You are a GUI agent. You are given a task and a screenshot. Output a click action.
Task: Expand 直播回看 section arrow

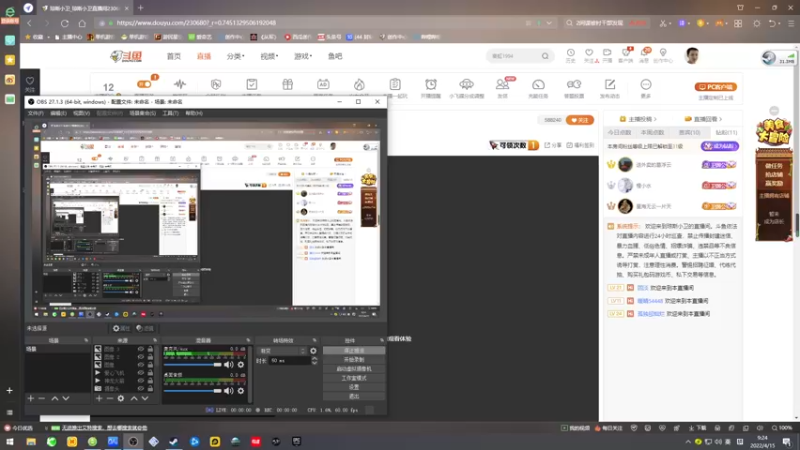tap(720, 119)
